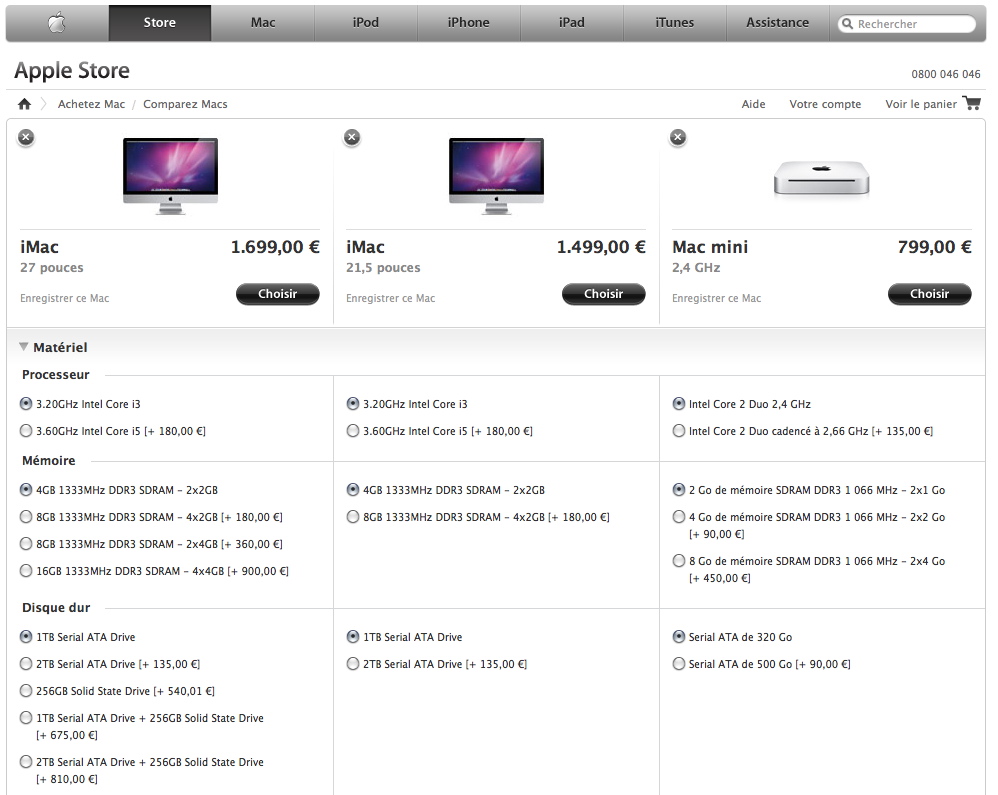Click the 1.699,00 € price
Screen dimensions: 998x795
click(275, 247)
